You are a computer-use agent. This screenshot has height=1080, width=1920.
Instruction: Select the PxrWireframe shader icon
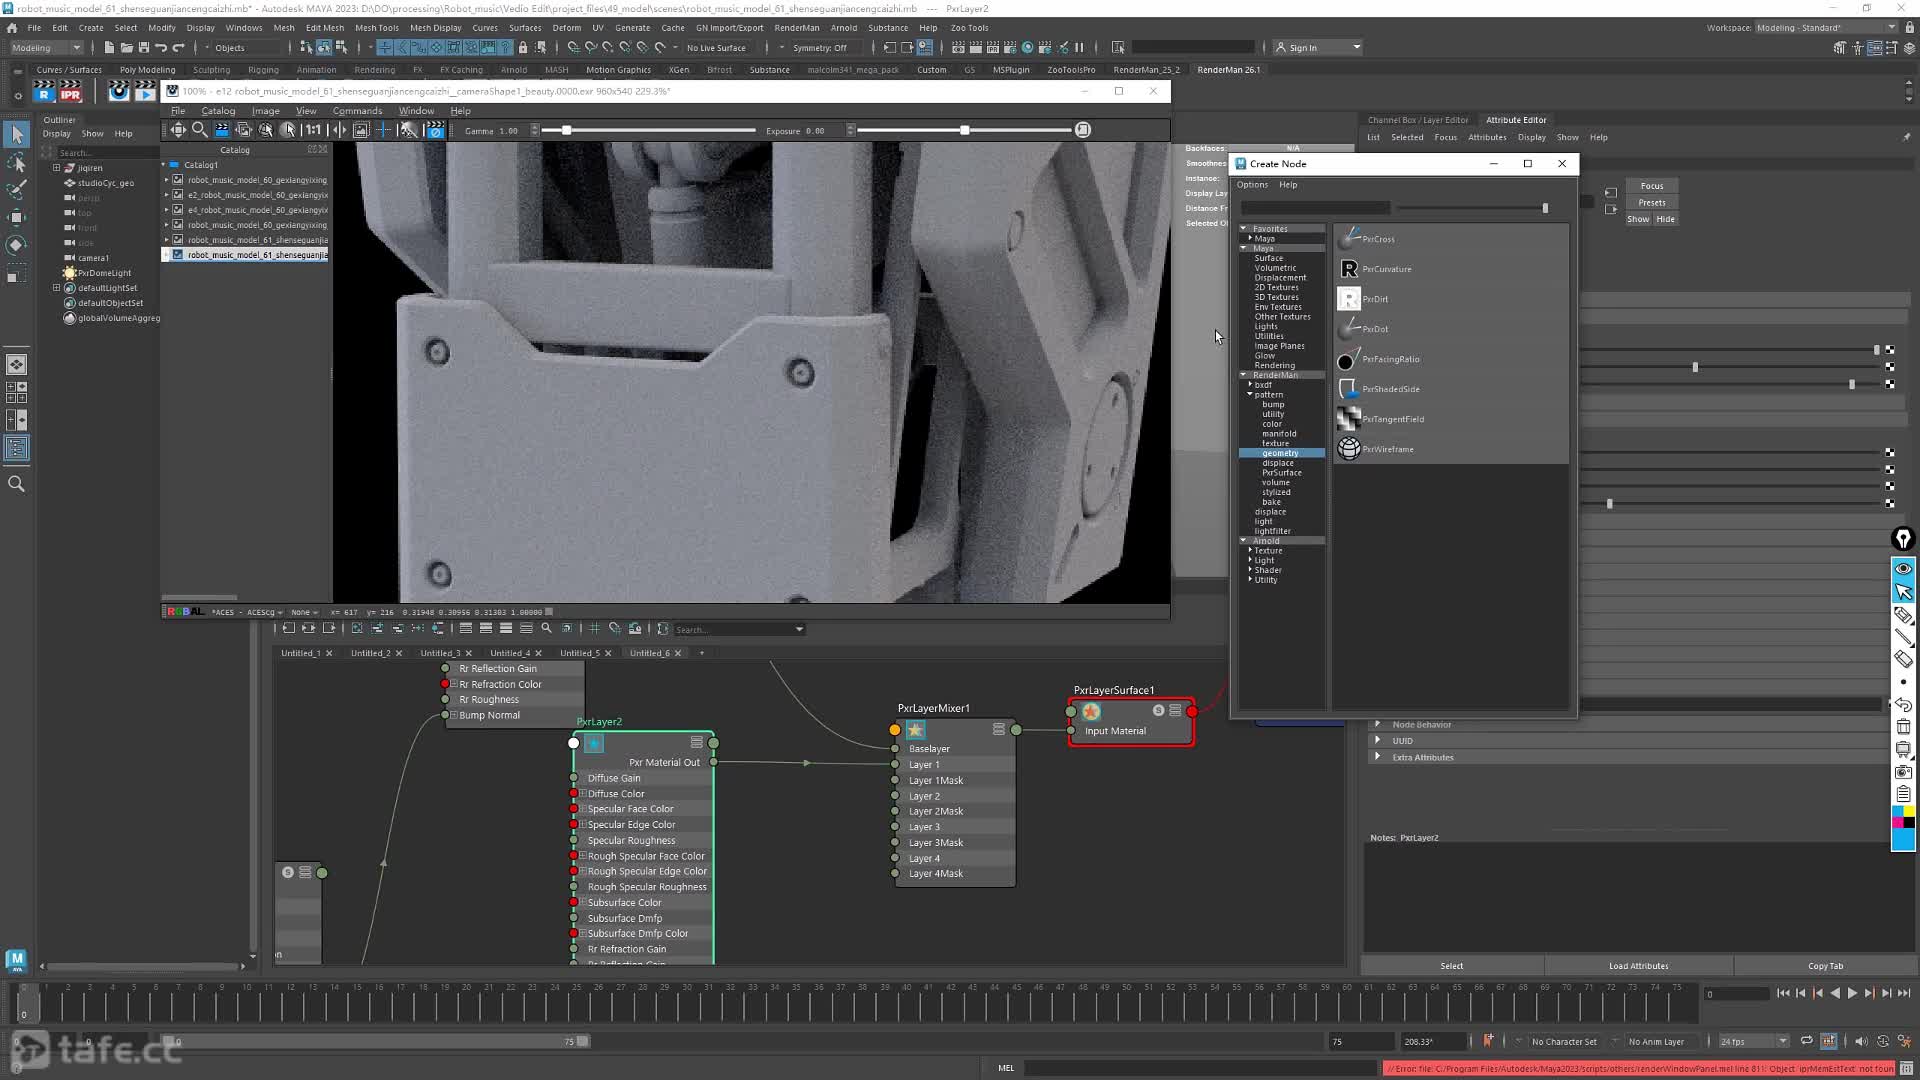(1349, 448)
